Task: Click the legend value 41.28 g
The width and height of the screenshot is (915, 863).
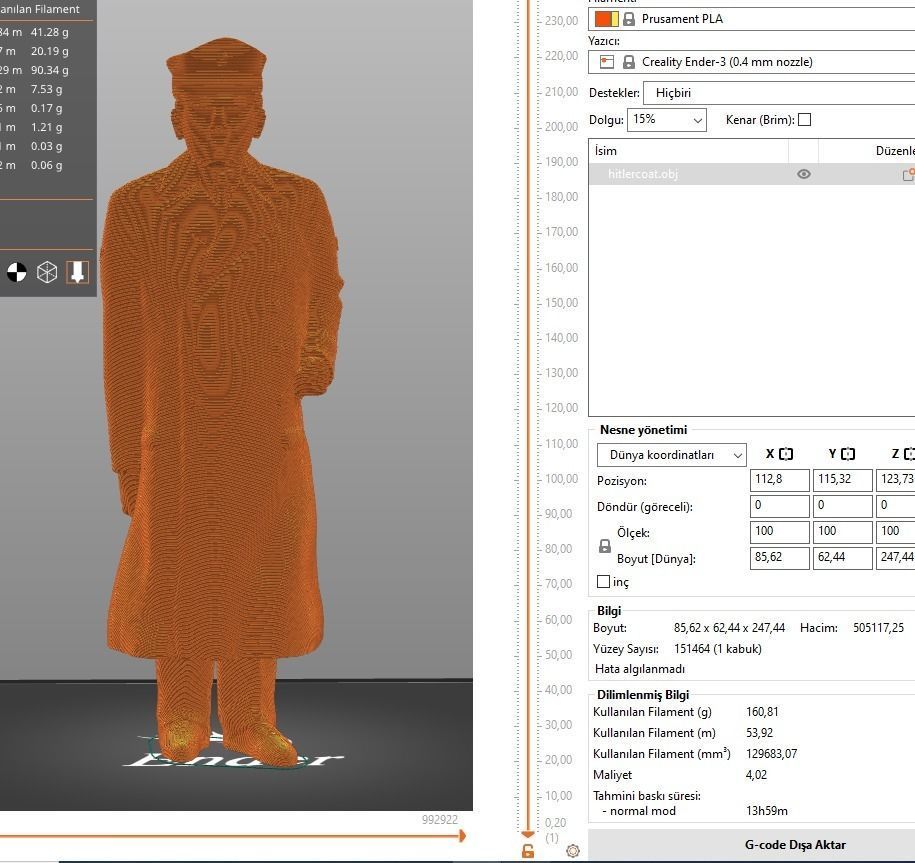Action: (x=50, y=32)
